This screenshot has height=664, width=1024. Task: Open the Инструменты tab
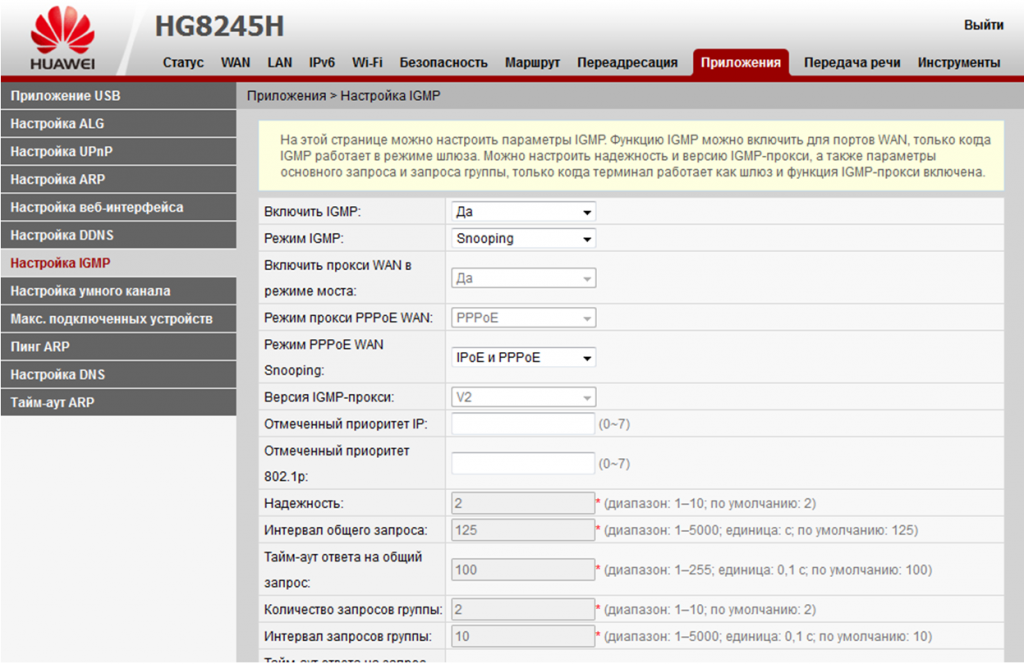click(x=959, y=63)
